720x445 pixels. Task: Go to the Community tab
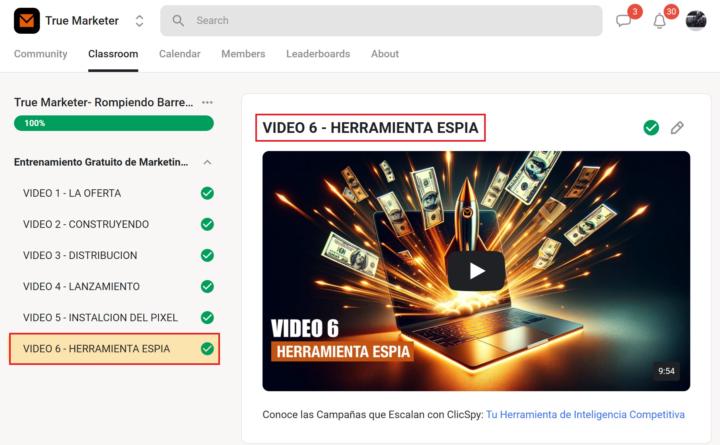click(40, 54)
